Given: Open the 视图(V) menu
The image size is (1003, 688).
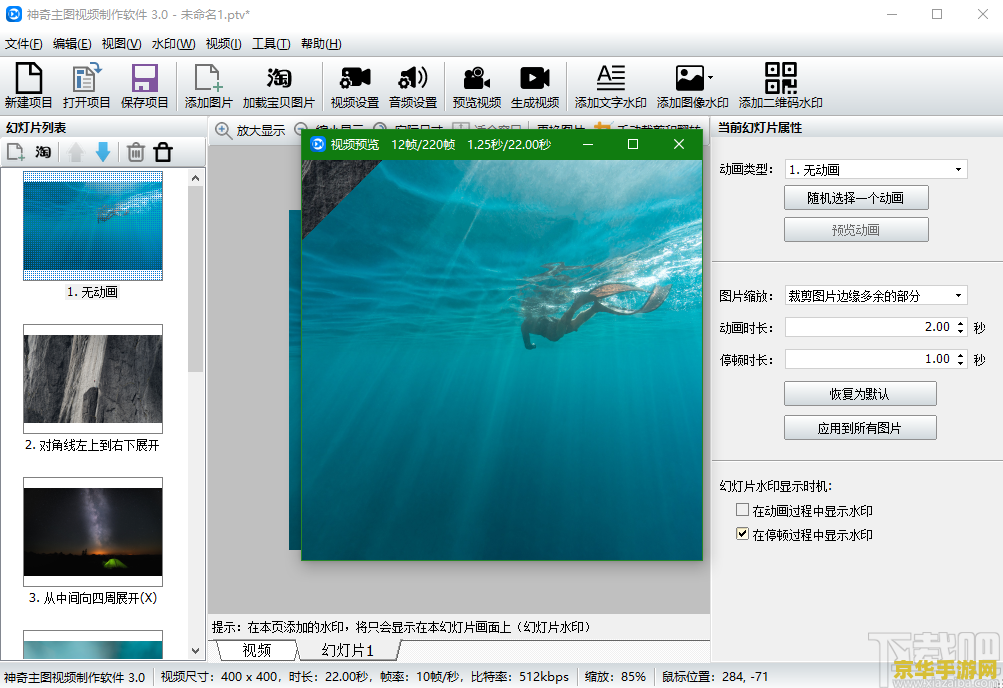Looking at the screenshot, I should click(x=122, y=43).
